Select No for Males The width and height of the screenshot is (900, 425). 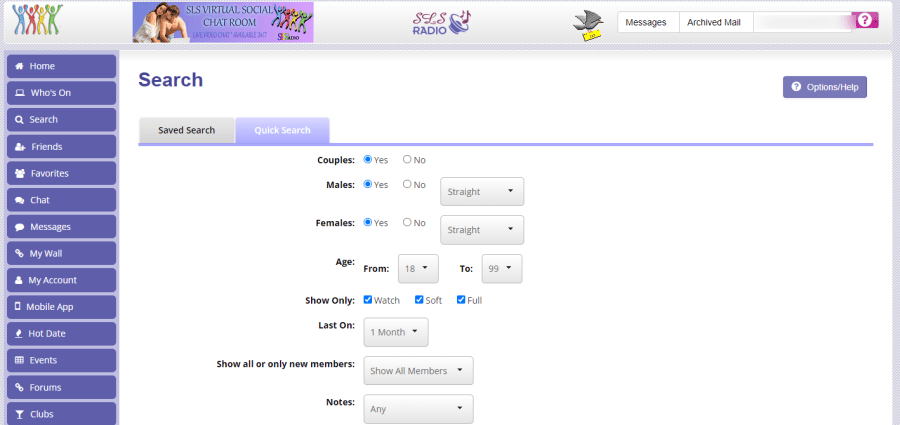(x=407, y=184)
